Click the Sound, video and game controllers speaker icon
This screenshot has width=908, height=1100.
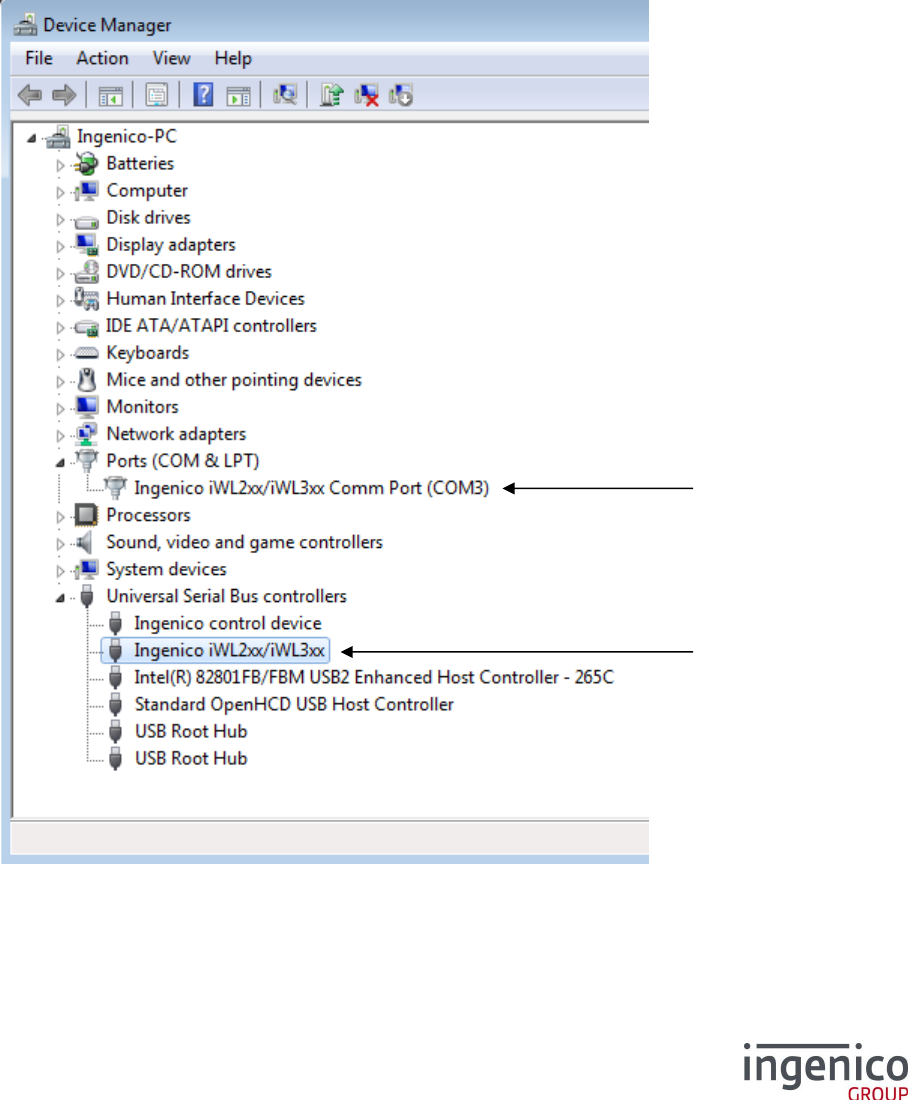[84, 542]
